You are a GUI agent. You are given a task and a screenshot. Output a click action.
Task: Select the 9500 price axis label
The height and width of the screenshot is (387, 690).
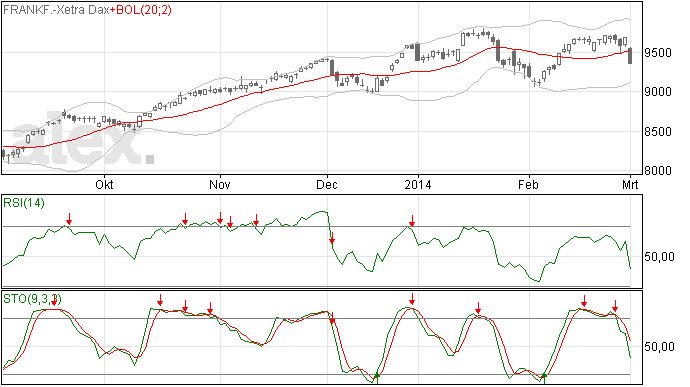point(658,53)
